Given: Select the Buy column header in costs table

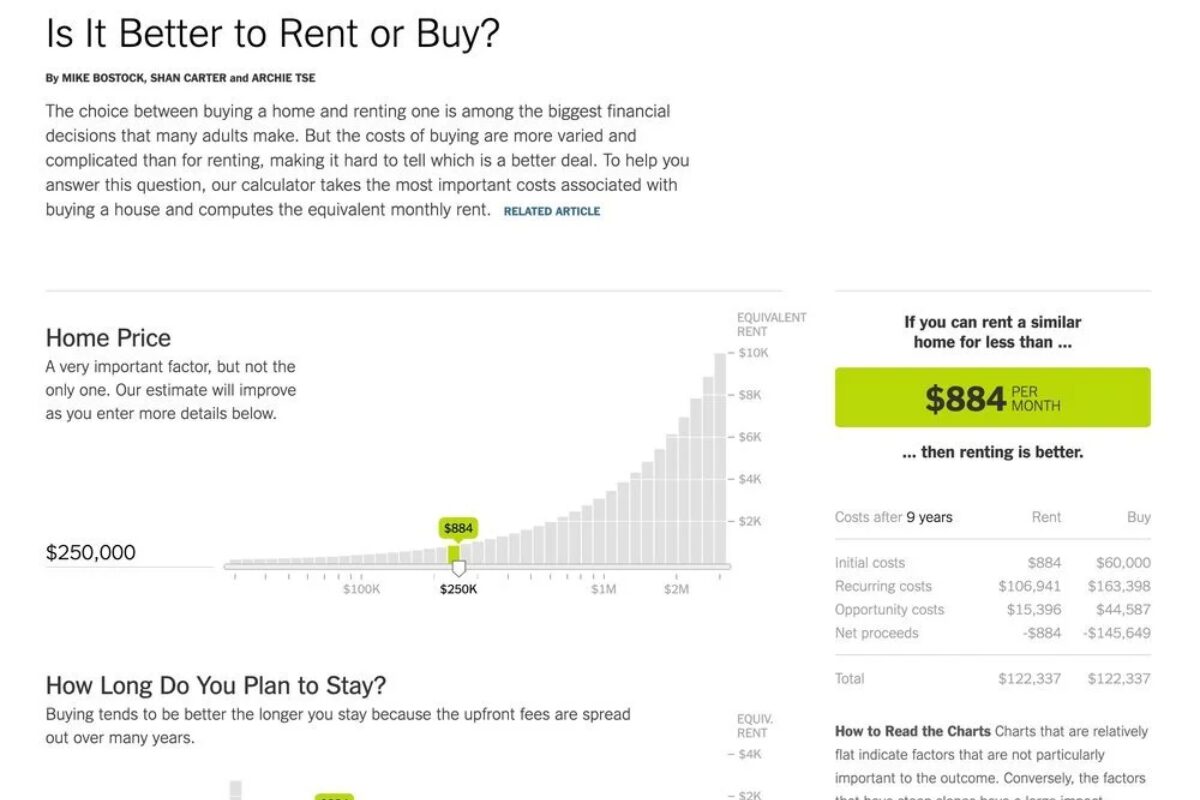Looking at the screenshot, I should (1138, 517).
